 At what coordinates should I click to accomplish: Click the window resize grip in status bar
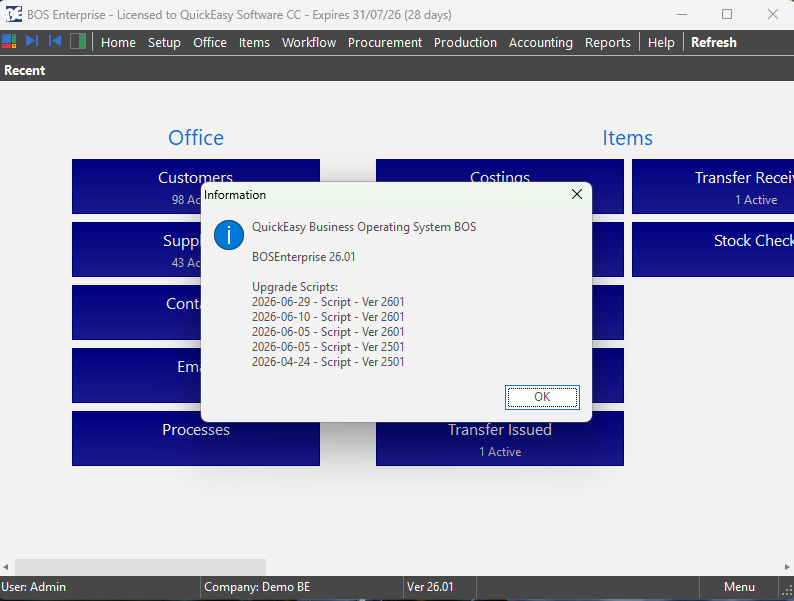click(787, 590)
